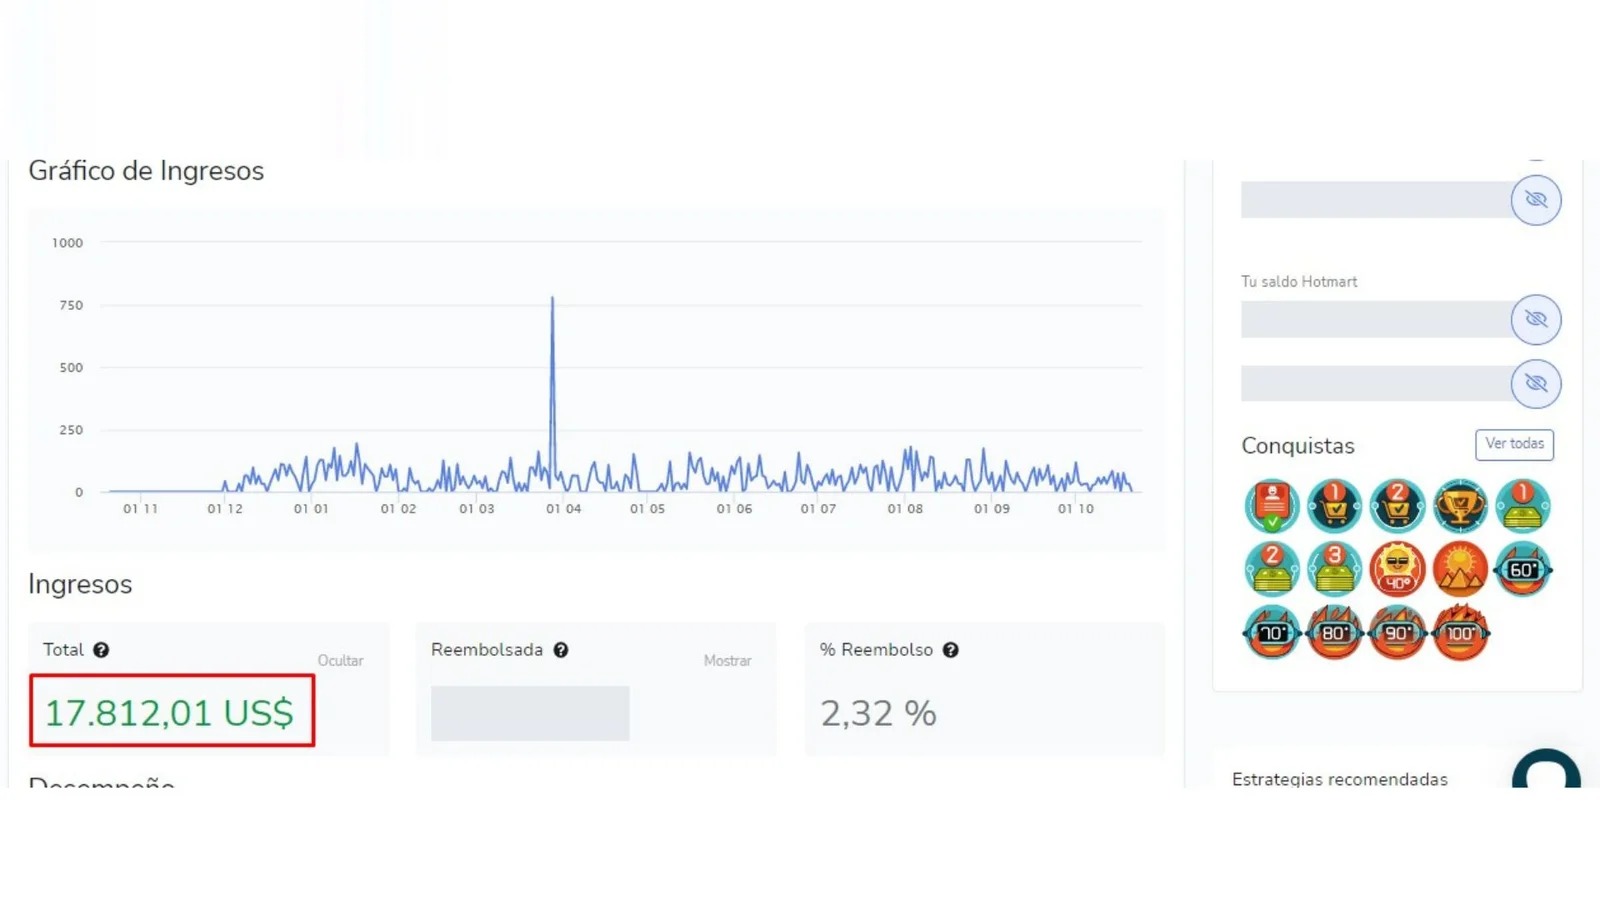Viewport: 1600px width, 900px height.
Task: Show the Reembolsada amount with Mostrar
Action: point(727,661)
